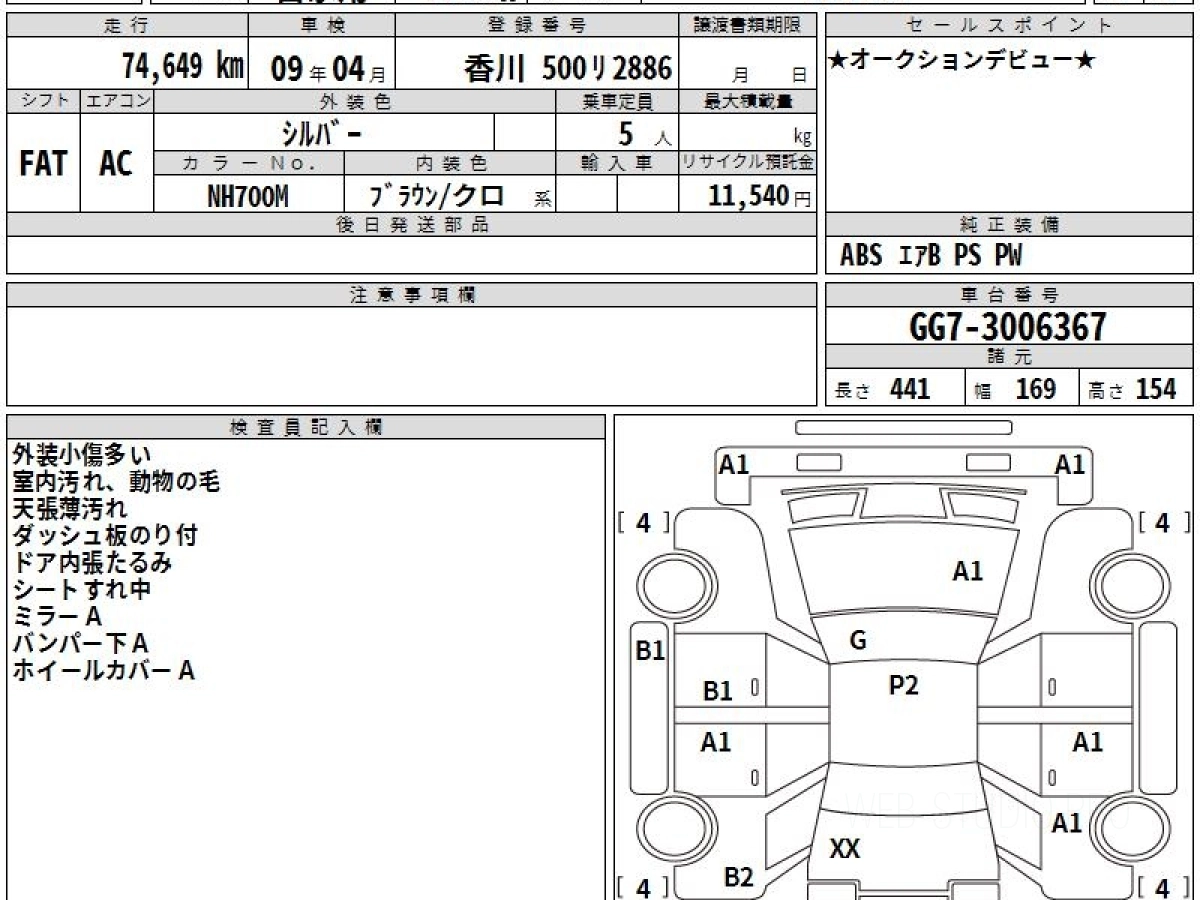The height and width of the screenshot is (900, 1200).
Task: Click the 幅 169 width value
Action: click(1015, 389)
